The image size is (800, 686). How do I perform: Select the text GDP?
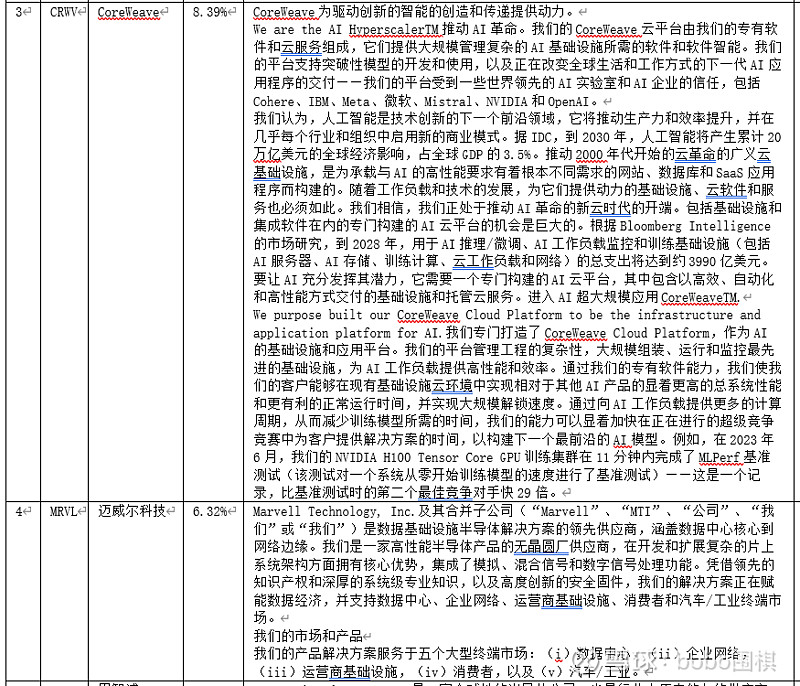472,155
